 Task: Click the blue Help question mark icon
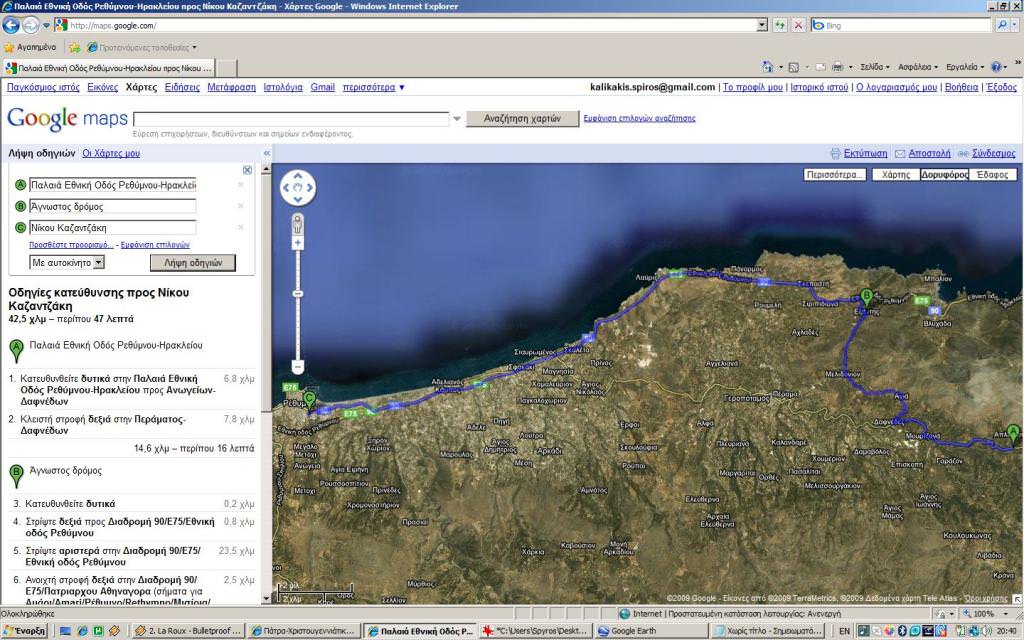(996, 67)
